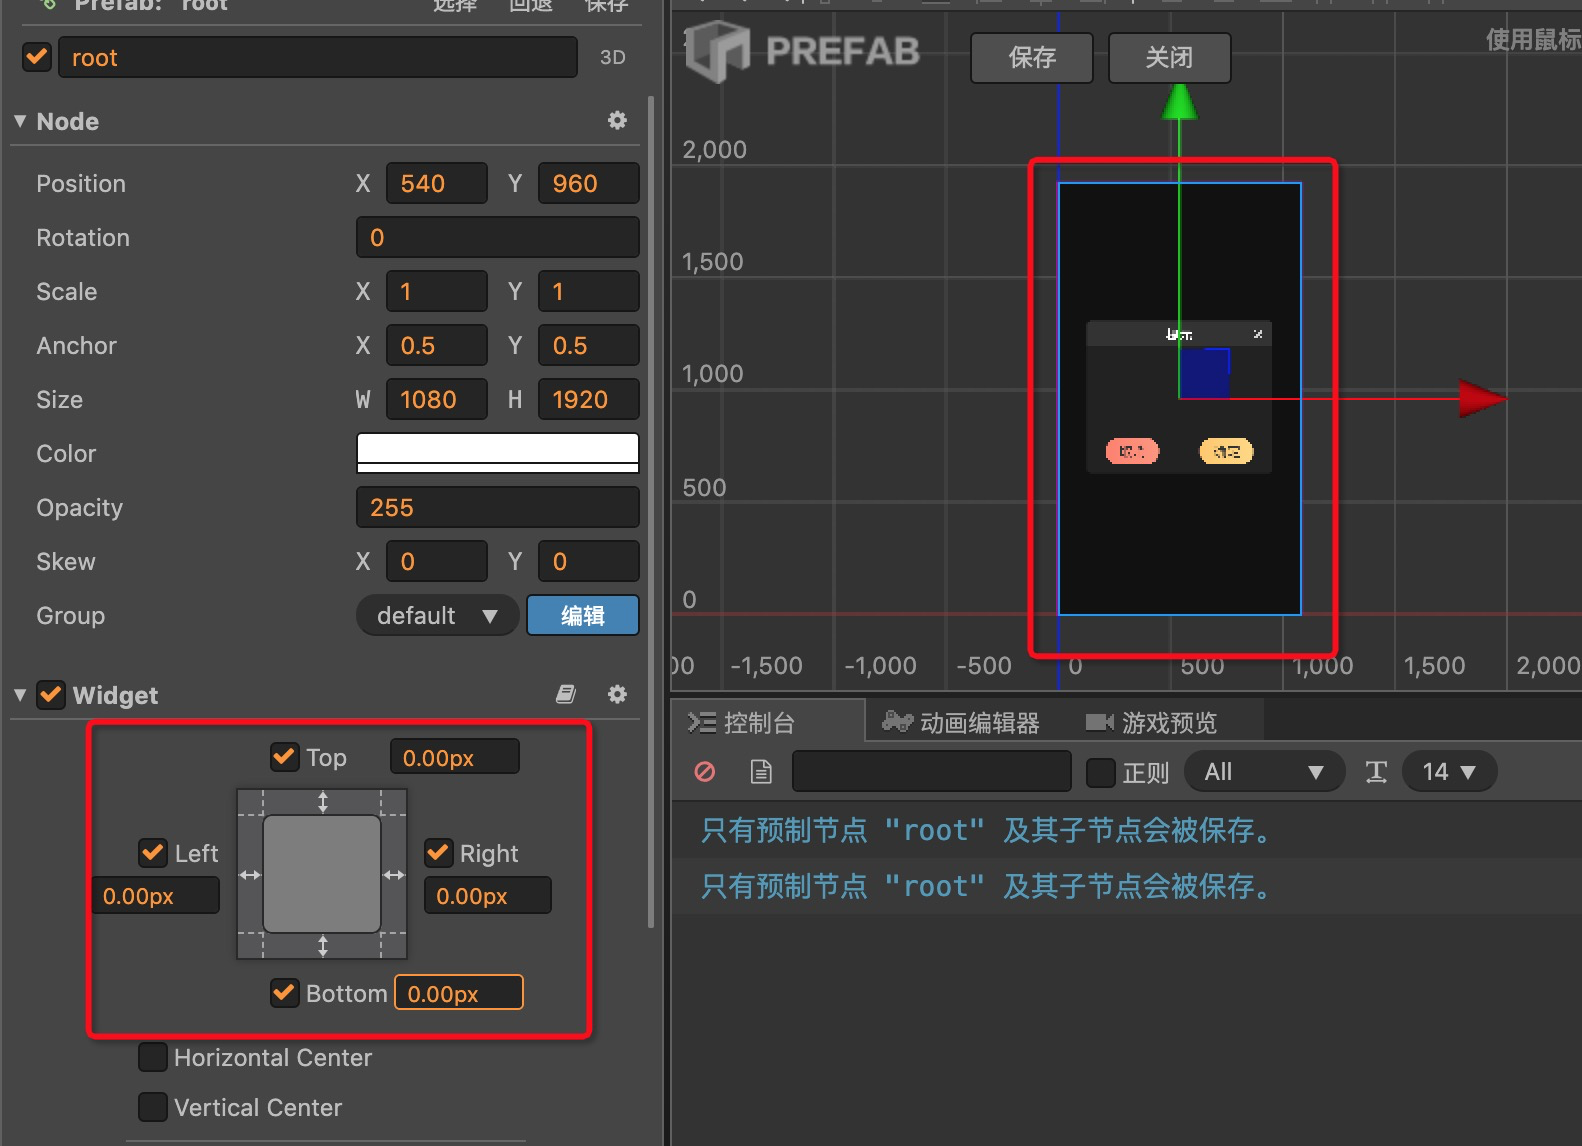Open Widget help documentation icon
The image size is (1582, 1146).
pyautogui.click(x=566, y=694)
